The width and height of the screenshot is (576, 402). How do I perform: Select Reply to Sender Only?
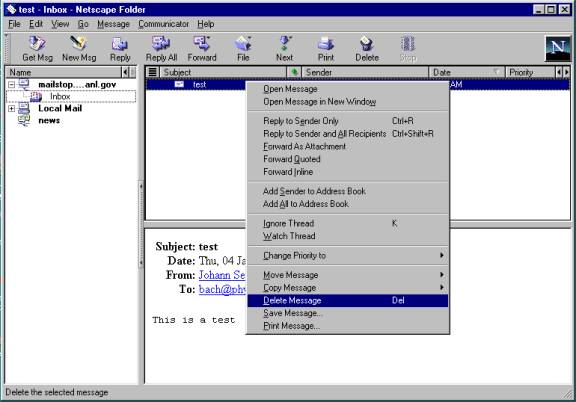[348, 121]
